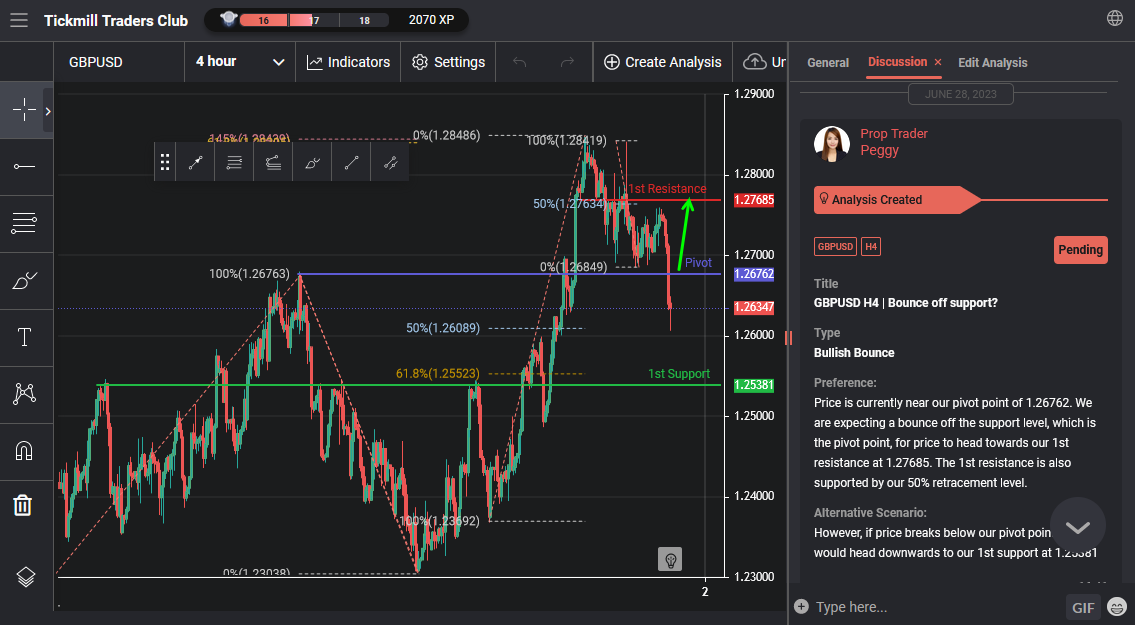Click the "Pivot" chart label
The width and height of the screenshot is (1135, 625).
pyautogui.click(x=698, y=263)
